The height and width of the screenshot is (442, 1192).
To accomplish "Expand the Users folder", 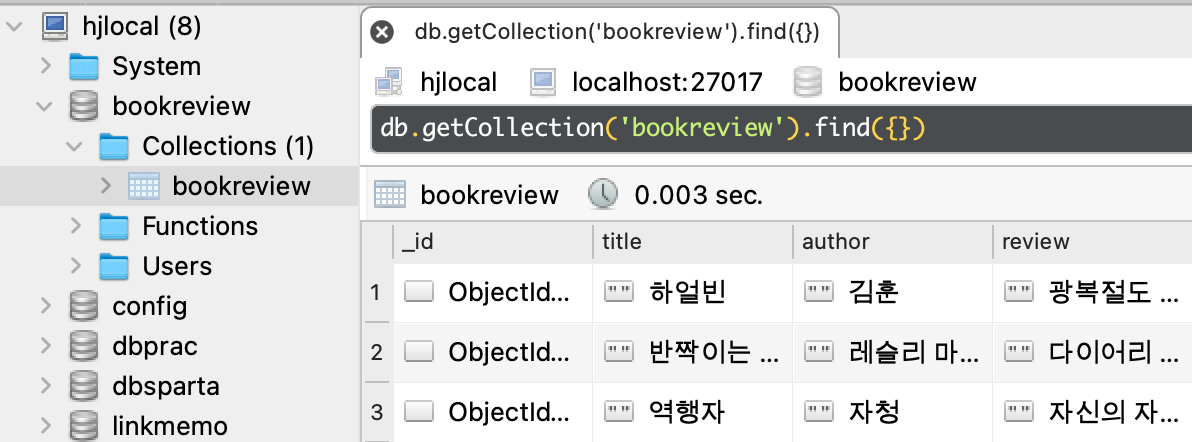I will coord(75,266).
